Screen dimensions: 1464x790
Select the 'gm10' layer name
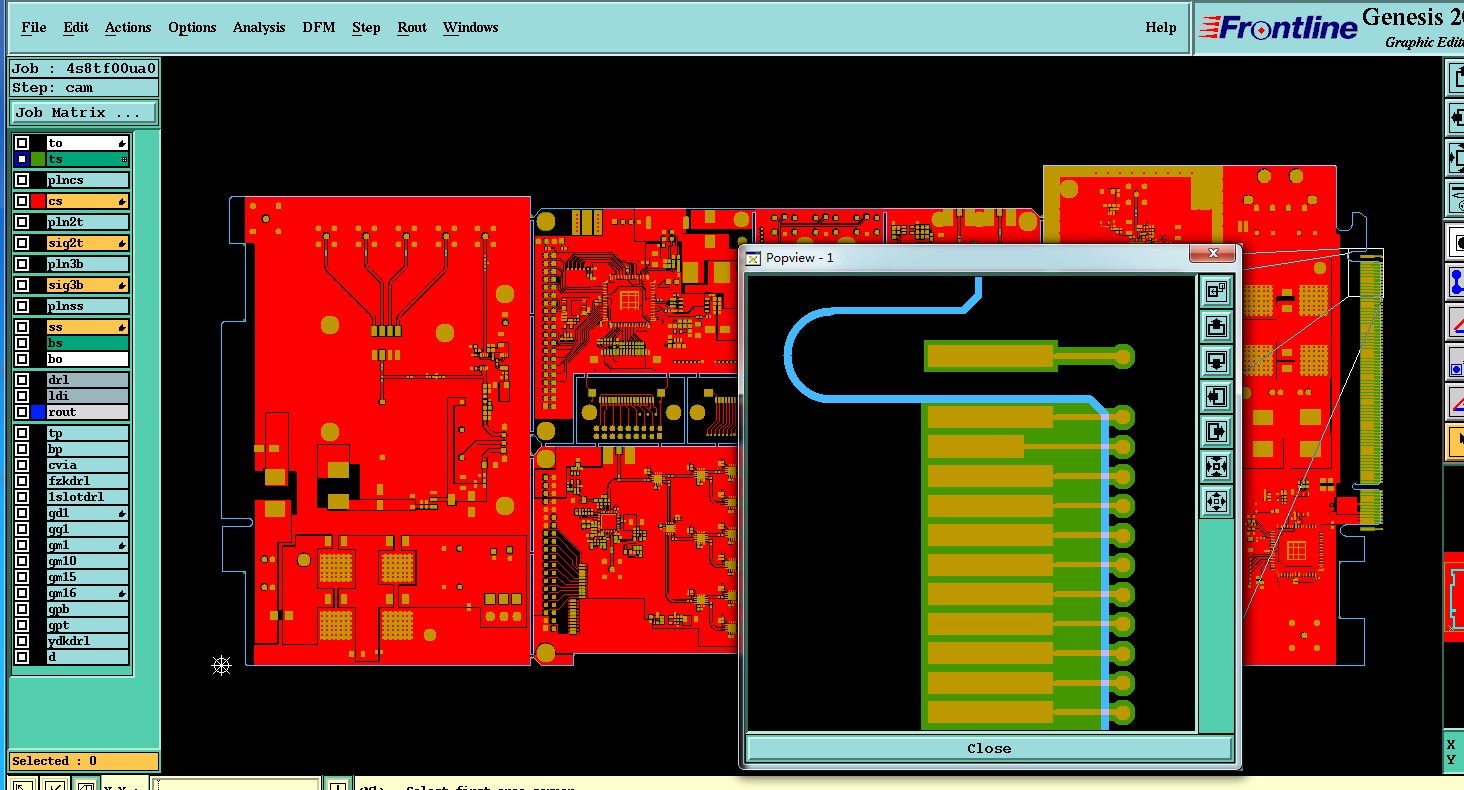(x=88, y=561)
